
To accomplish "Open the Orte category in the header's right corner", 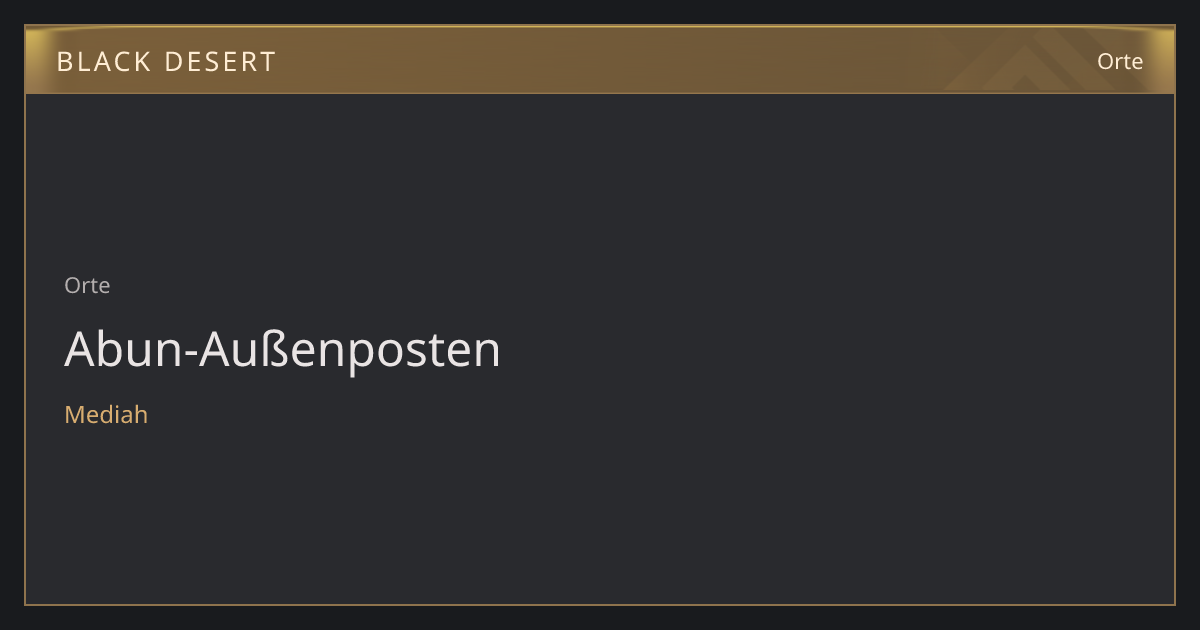I will click(x=1120, y=61).
